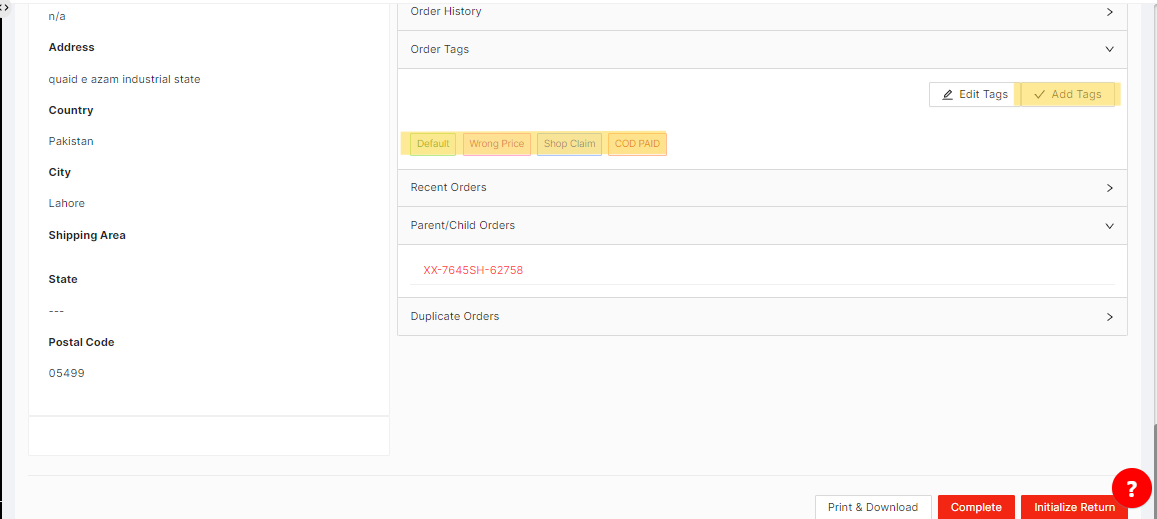Click the Complete button

point(976,507)
